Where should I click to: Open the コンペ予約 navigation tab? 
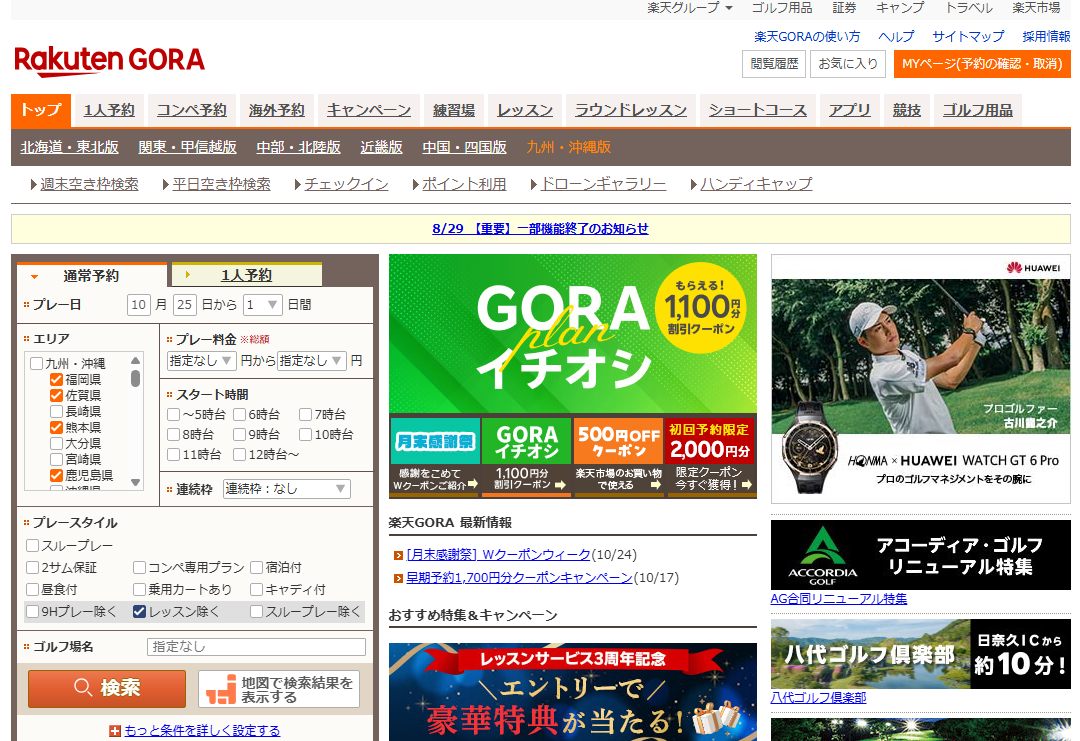pos(191,110)
